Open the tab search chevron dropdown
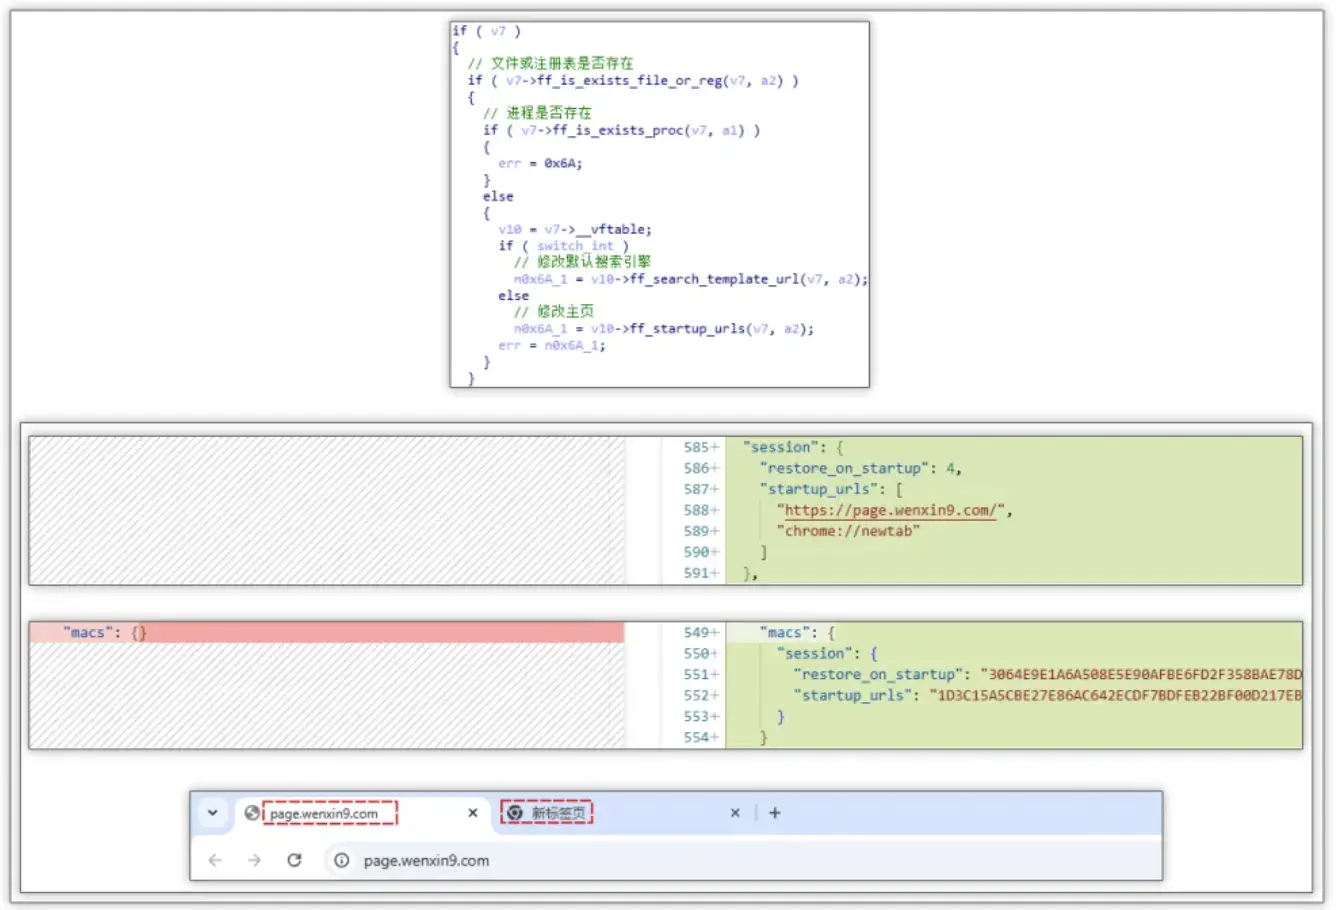 tap(212, 813)
